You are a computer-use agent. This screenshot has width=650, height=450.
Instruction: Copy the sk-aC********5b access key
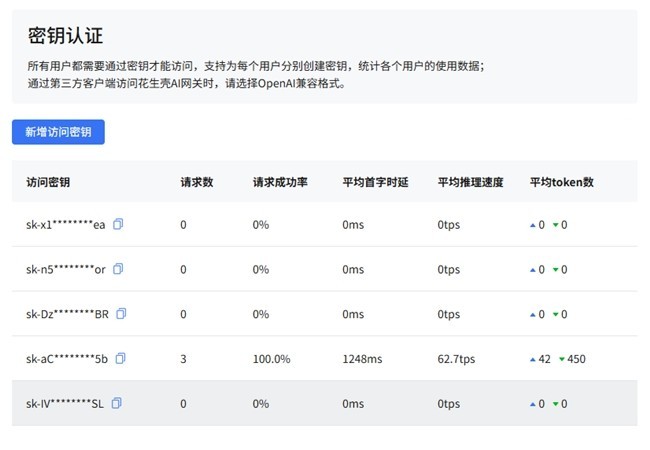119,358
